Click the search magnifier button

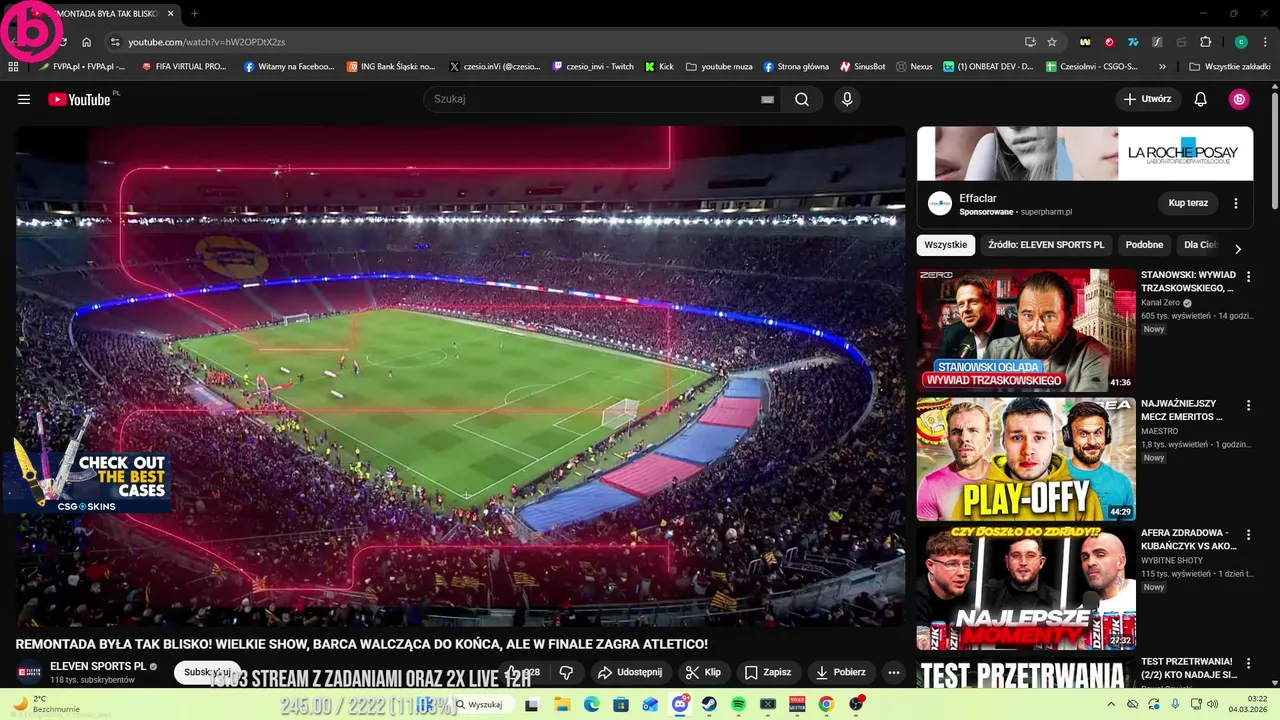pyautogui.click(x=802, y=99)
